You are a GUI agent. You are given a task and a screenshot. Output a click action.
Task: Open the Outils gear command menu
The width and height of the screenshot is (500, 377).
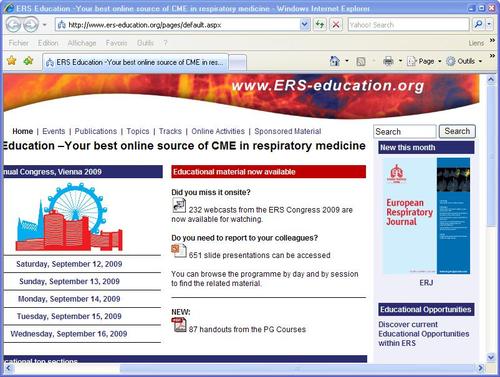[464, 61]
